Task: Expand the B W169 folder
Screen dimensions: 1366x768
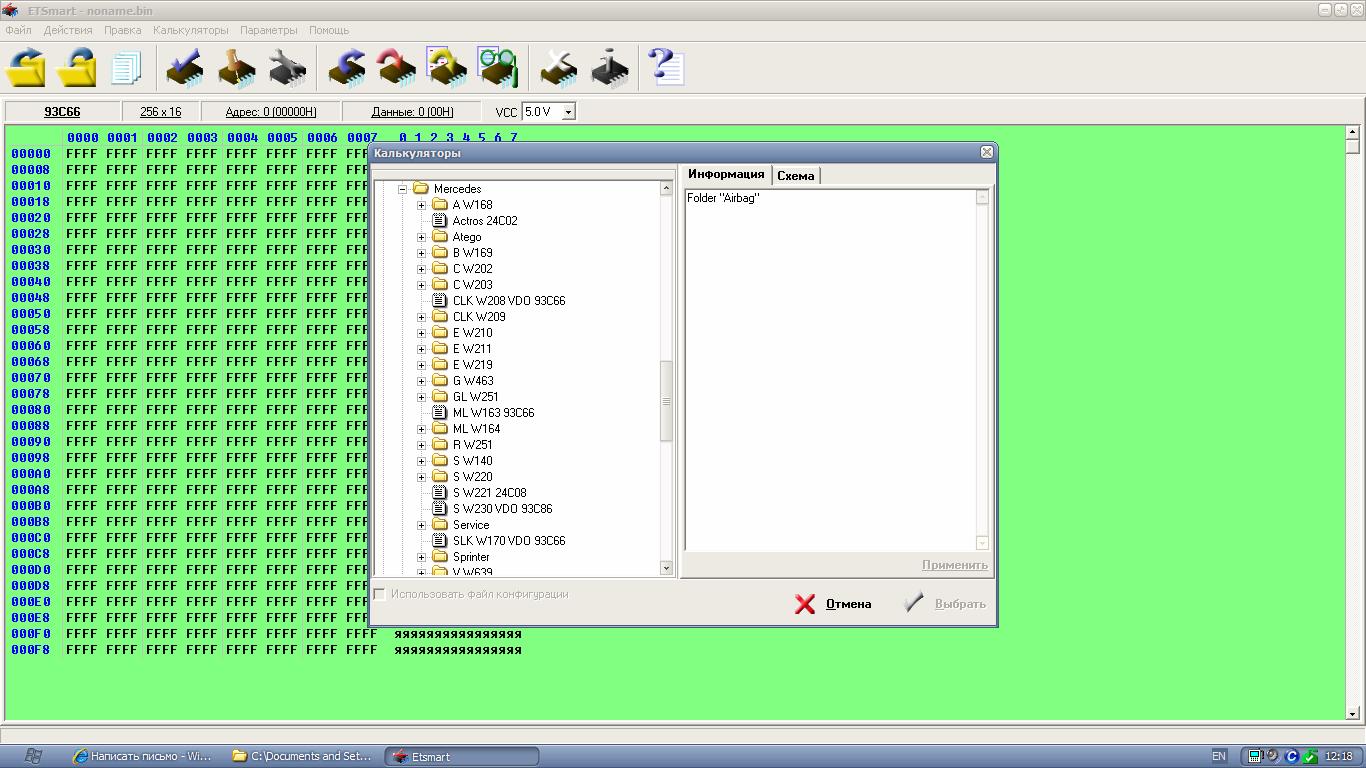Action: (421, 253)
